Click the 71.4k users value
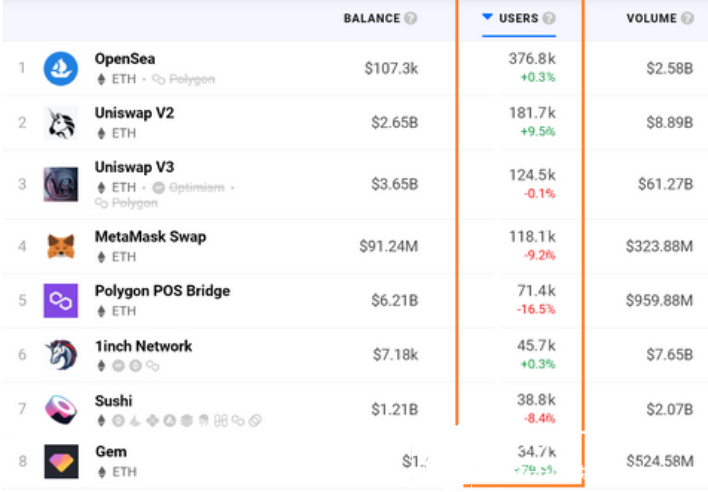 (536, 291)
